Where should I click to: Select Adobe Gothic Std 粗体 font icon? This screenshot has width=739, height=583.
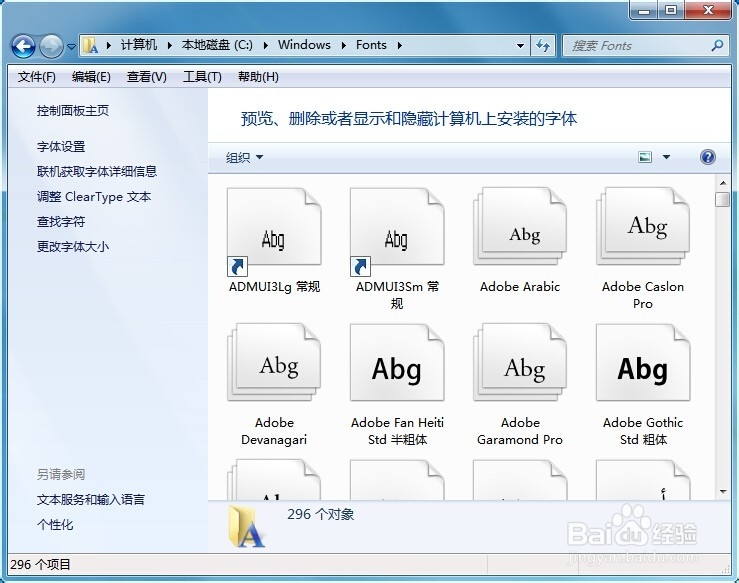(643, 362)
